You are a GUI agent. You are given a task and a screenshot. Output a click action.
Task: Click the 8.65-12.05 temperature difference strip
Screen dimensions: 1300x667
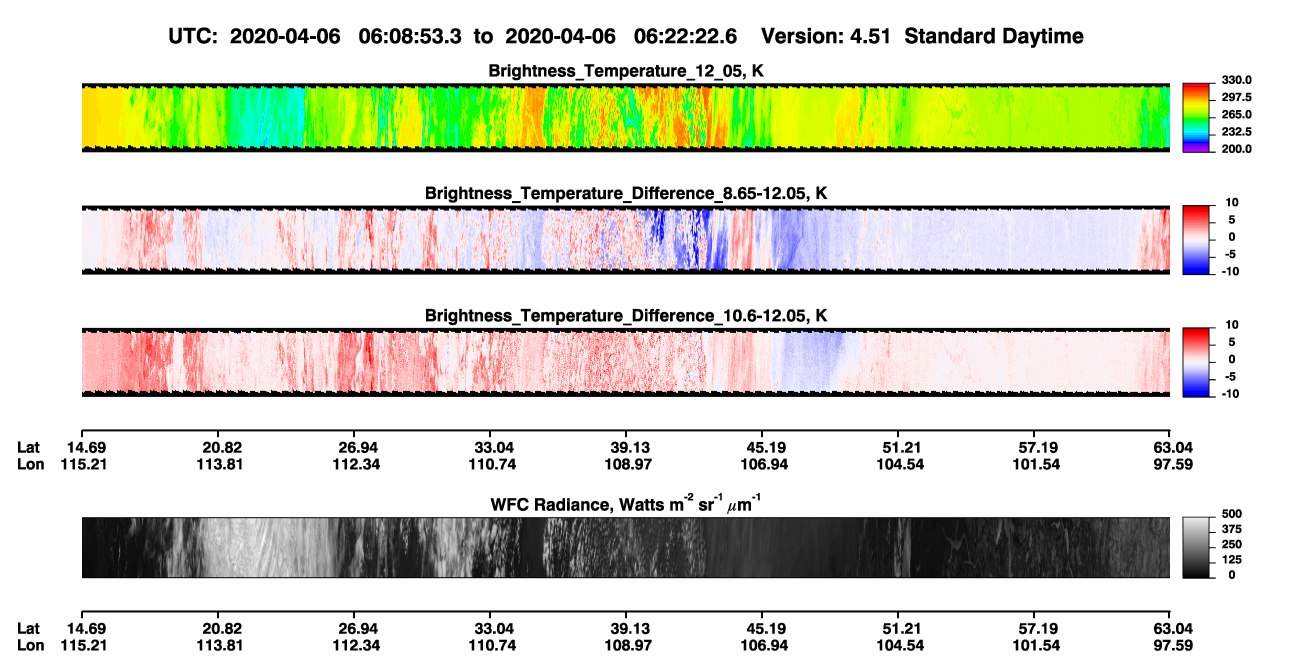point(625,239)
